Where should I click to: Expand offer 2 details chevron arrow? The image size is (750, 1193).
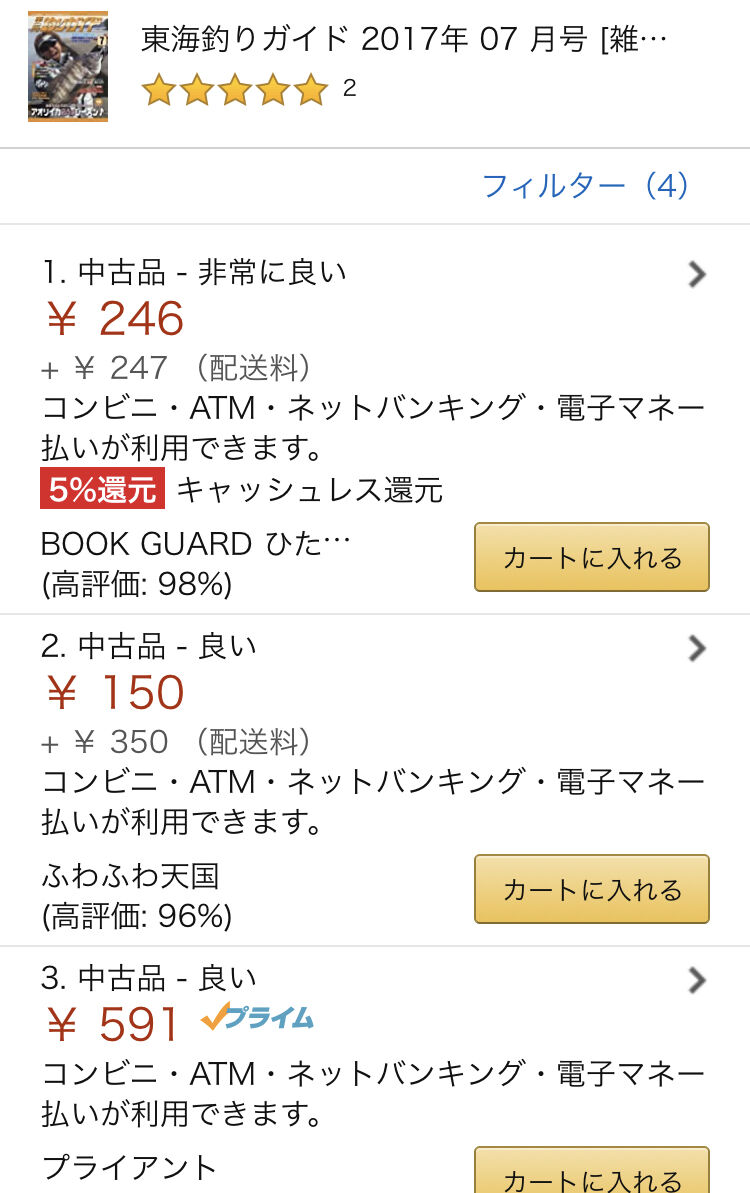coord(697,648)
